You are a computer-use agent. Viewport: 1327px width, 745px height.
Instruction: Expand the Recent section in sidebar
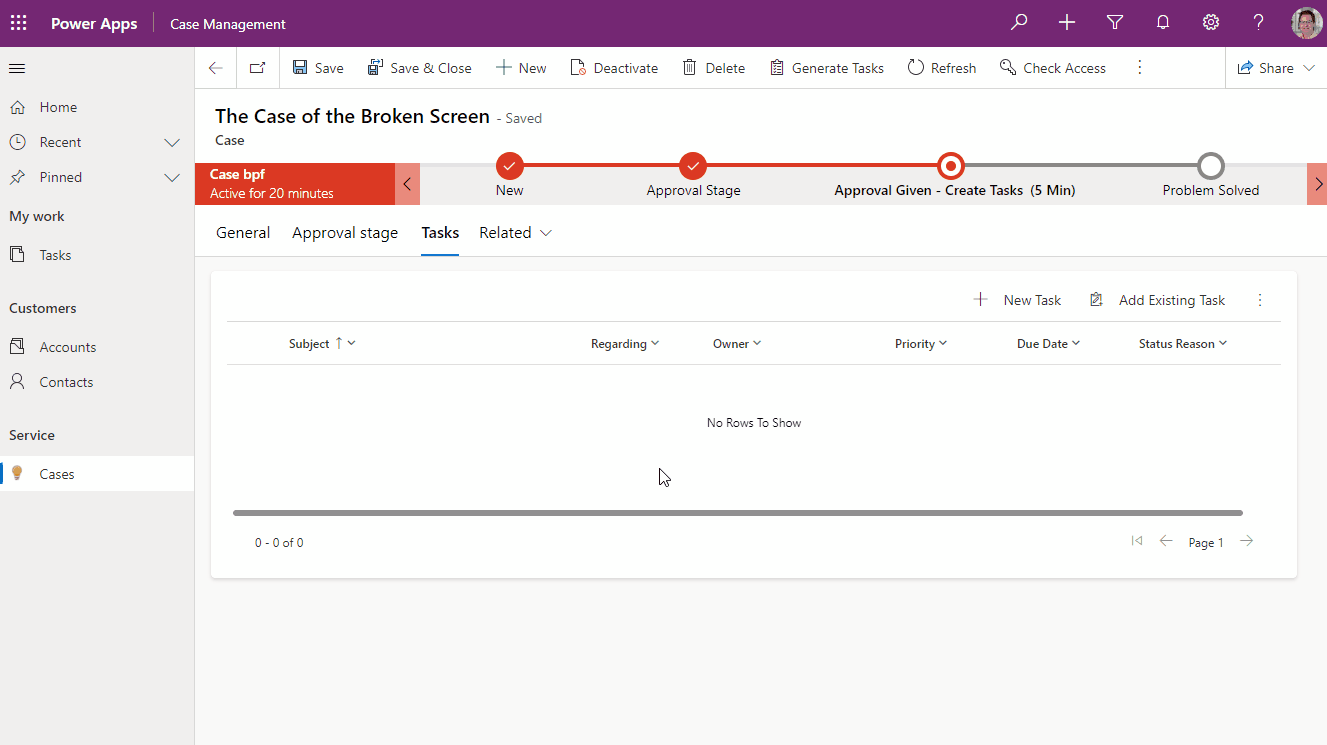170,141
